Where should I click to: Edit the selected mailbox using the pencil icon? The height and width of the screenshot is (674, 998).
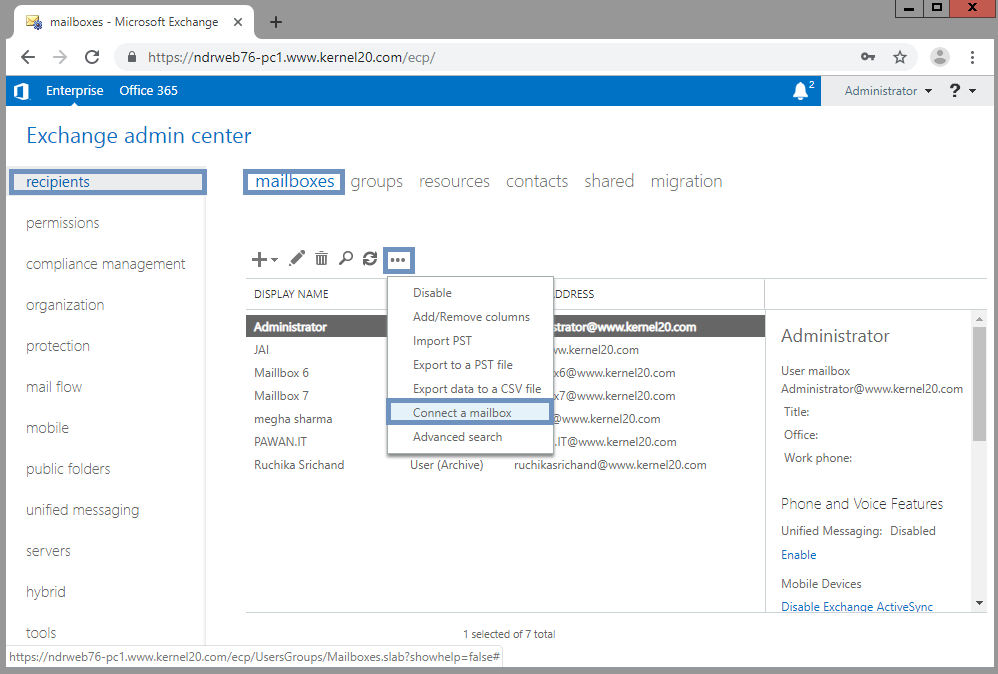[296, 258]
